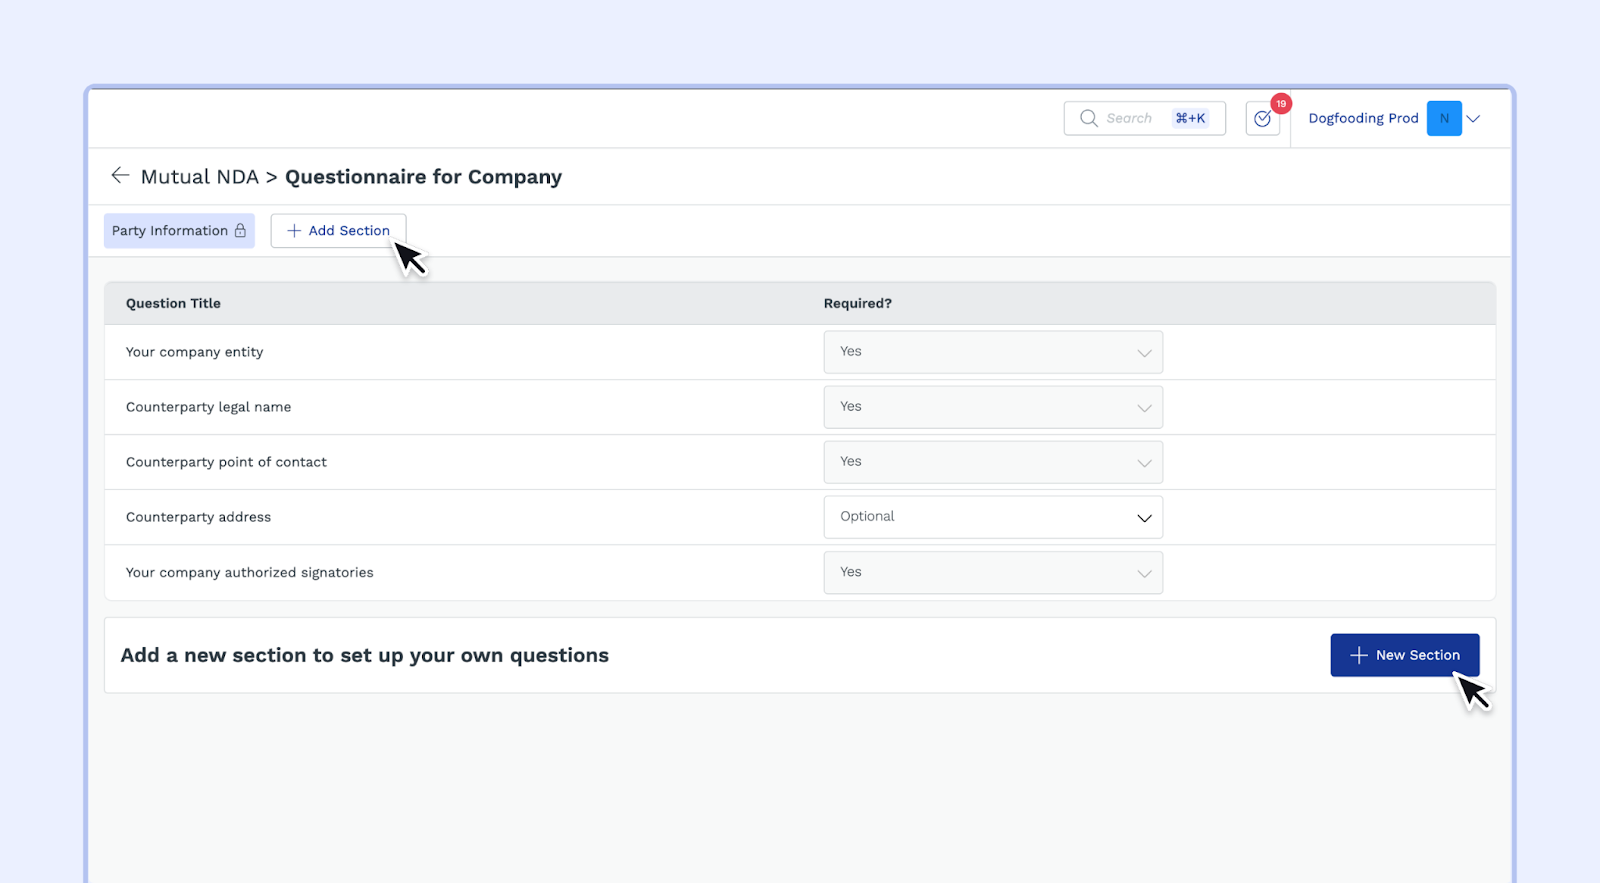Image resolution: width=1600 pixels, height=883 pixels.
Task: Open Required dropdown for Counterparty point of contact
Action: point(993,462)
